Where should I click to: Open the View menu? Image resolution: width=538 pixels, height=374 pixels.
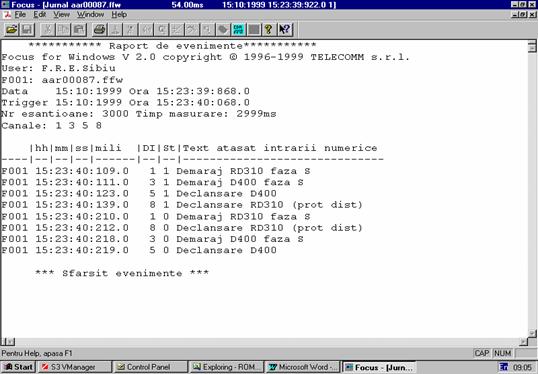pos(61,14)
